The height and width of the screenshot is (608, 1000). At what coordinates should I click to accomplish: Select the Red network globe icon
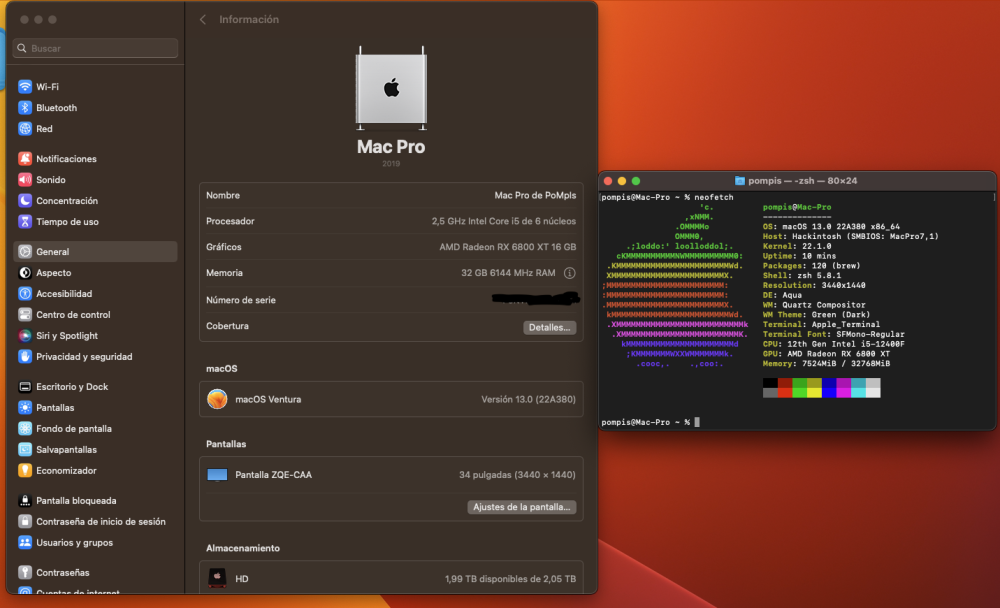tap(25, 129)
